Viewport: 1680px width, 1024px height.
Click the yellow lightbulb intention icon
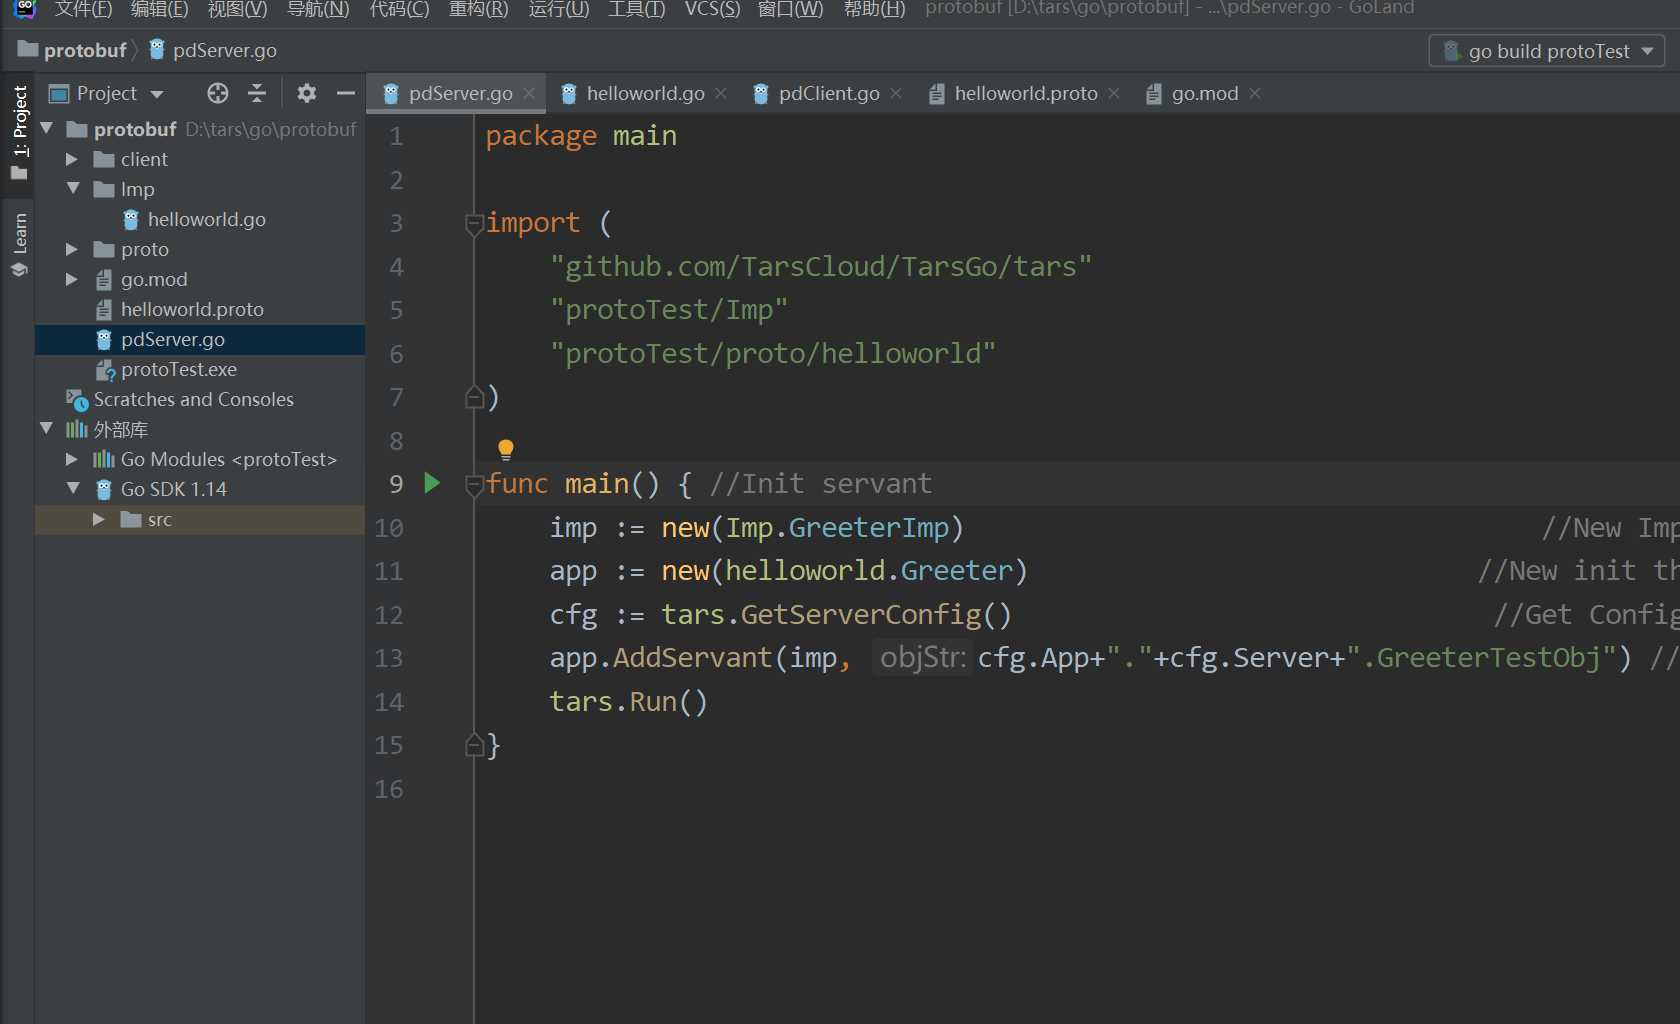tap(506, 449)
